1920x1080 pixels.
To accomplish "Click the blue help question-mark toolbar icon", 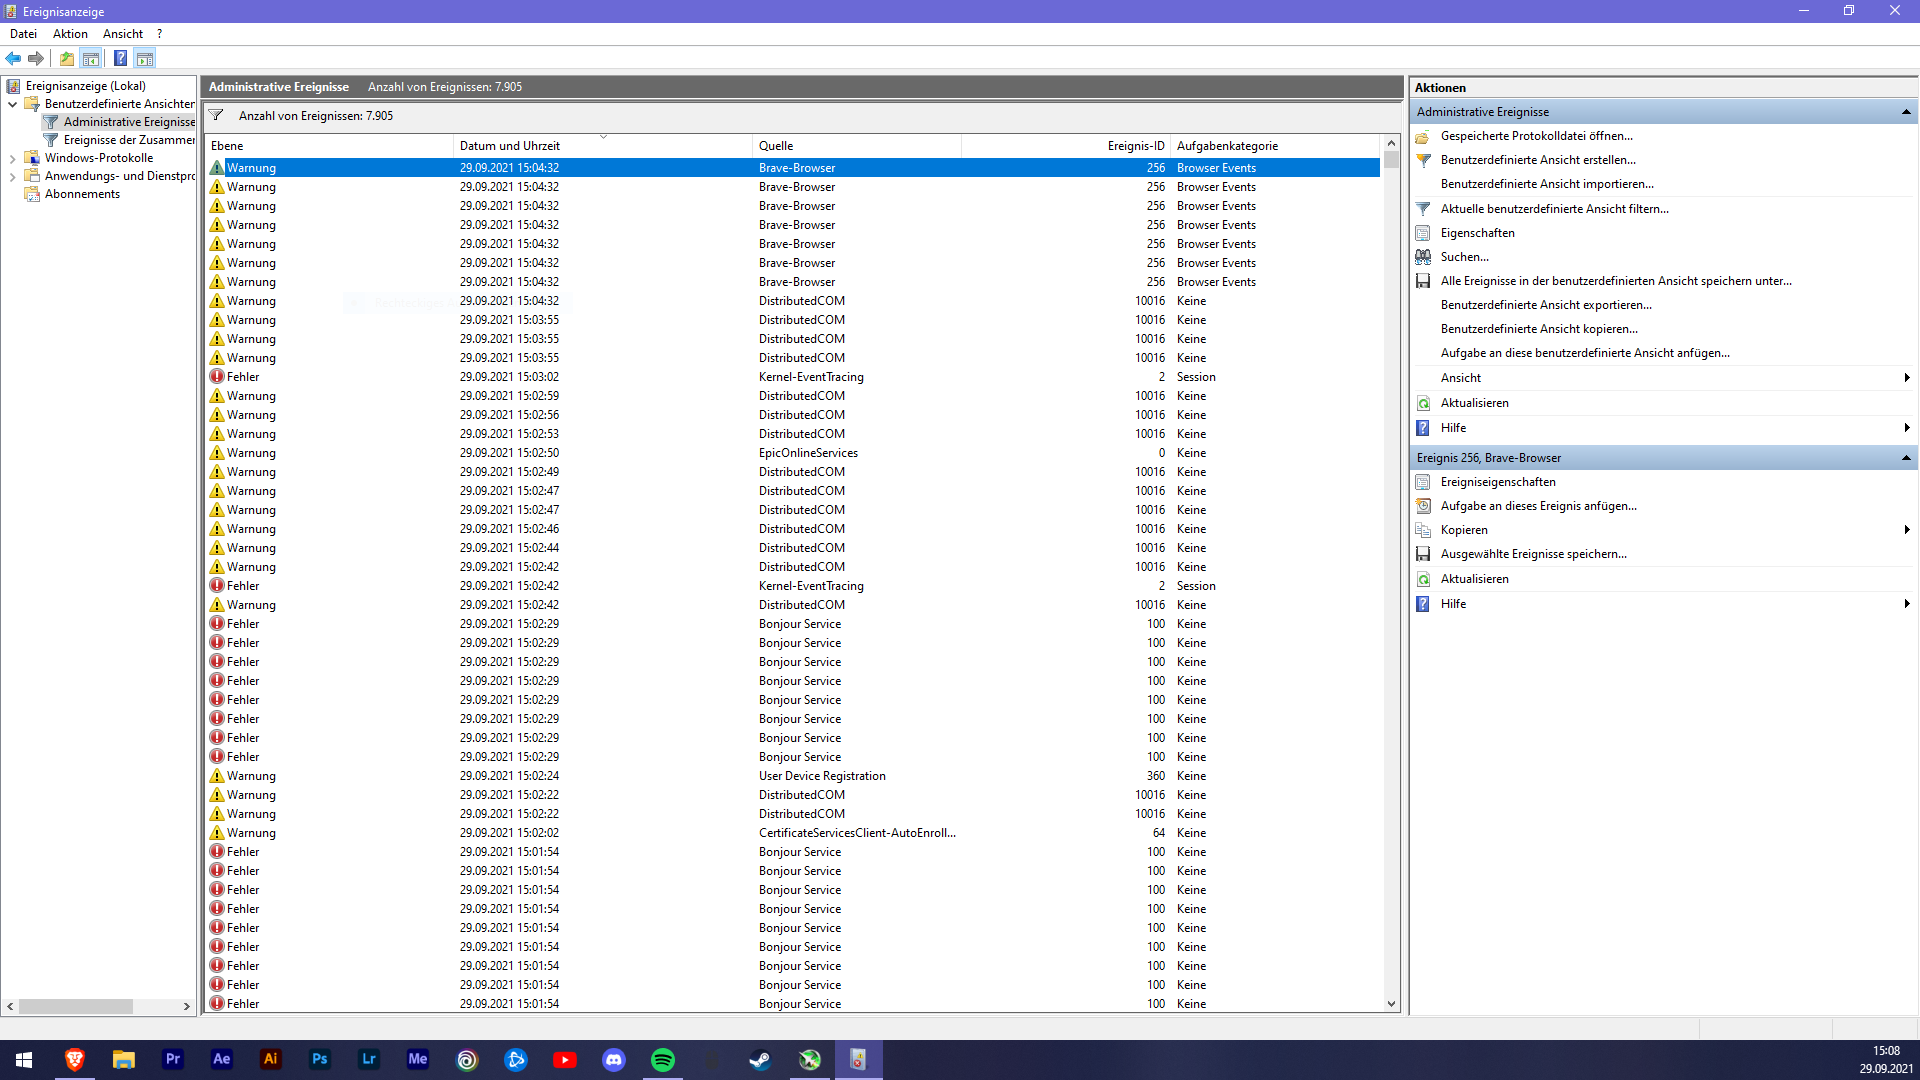I will click(120, 58).
